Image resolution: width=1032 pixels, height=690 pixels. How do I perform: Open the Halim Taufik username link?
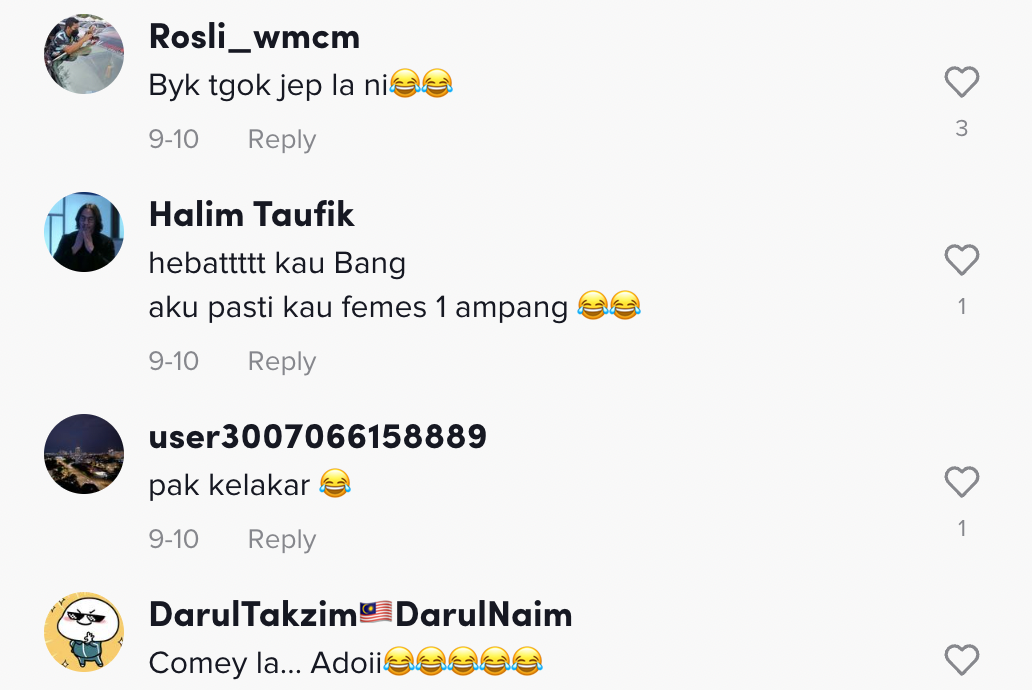tap(251, 215)
